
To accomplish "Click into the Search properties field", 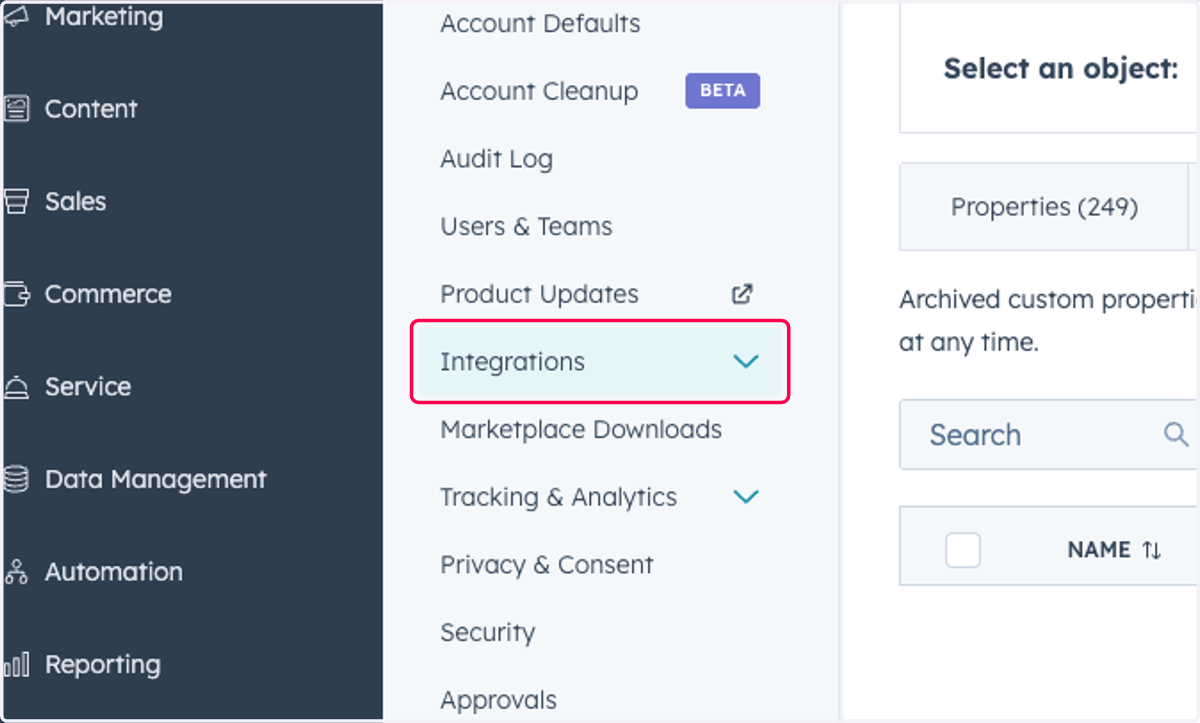I will pos(1049,434).
